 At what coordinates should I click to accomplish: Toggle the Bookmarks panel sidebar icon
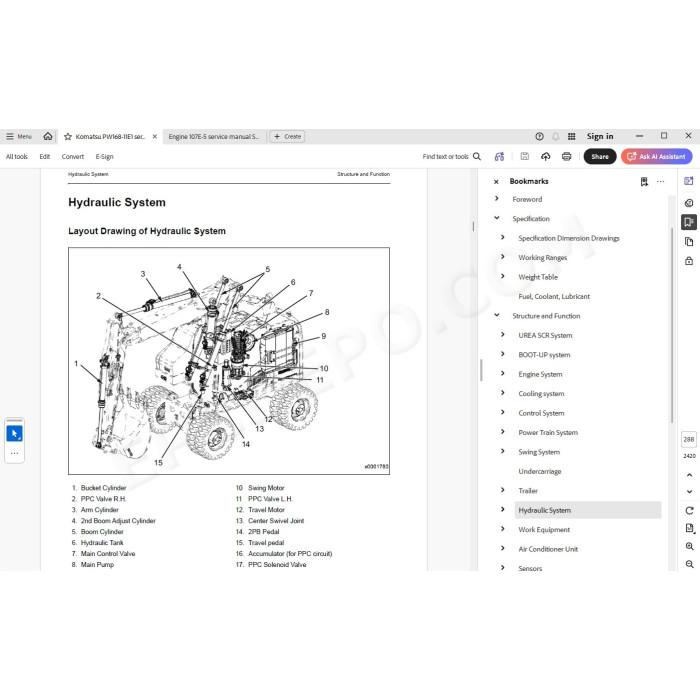pyautogui.click(x=689, y=222)
